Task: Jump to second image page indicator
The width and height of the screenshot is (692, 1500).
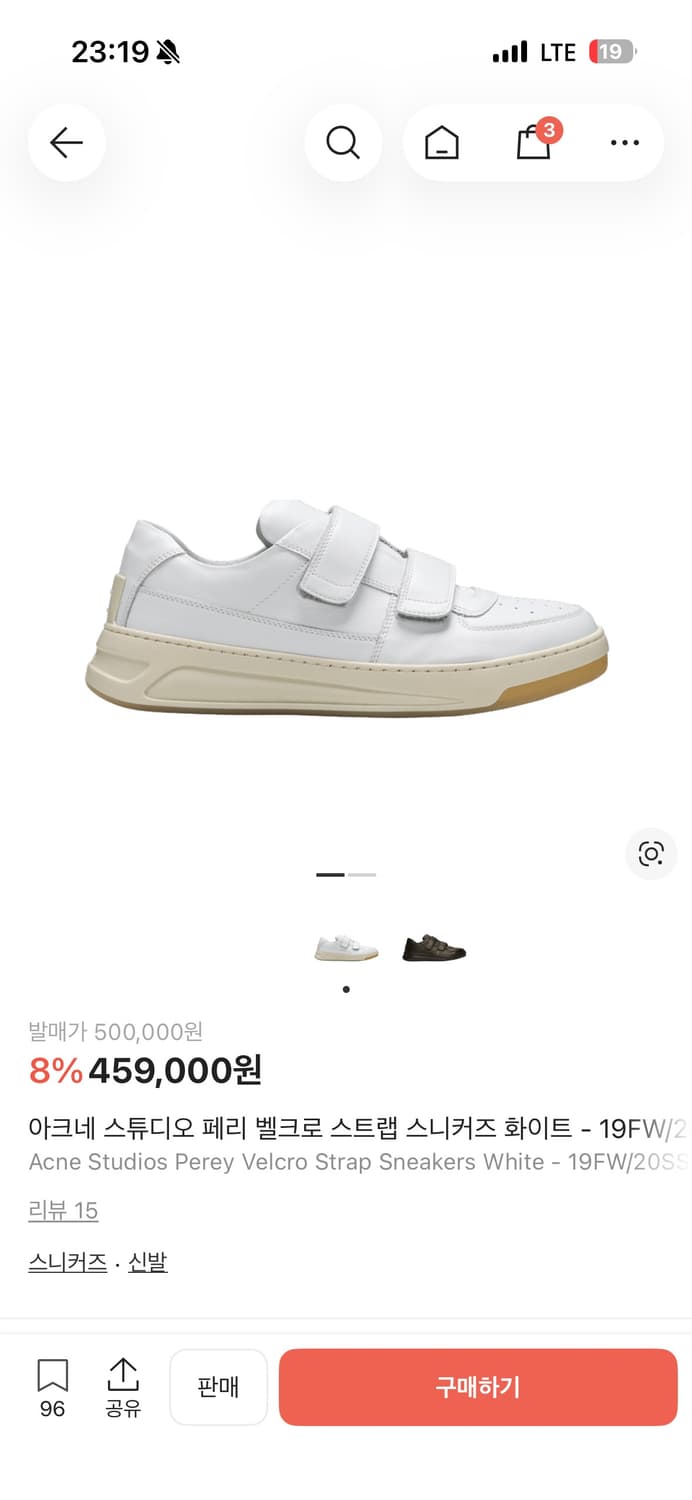Action: 362,875
